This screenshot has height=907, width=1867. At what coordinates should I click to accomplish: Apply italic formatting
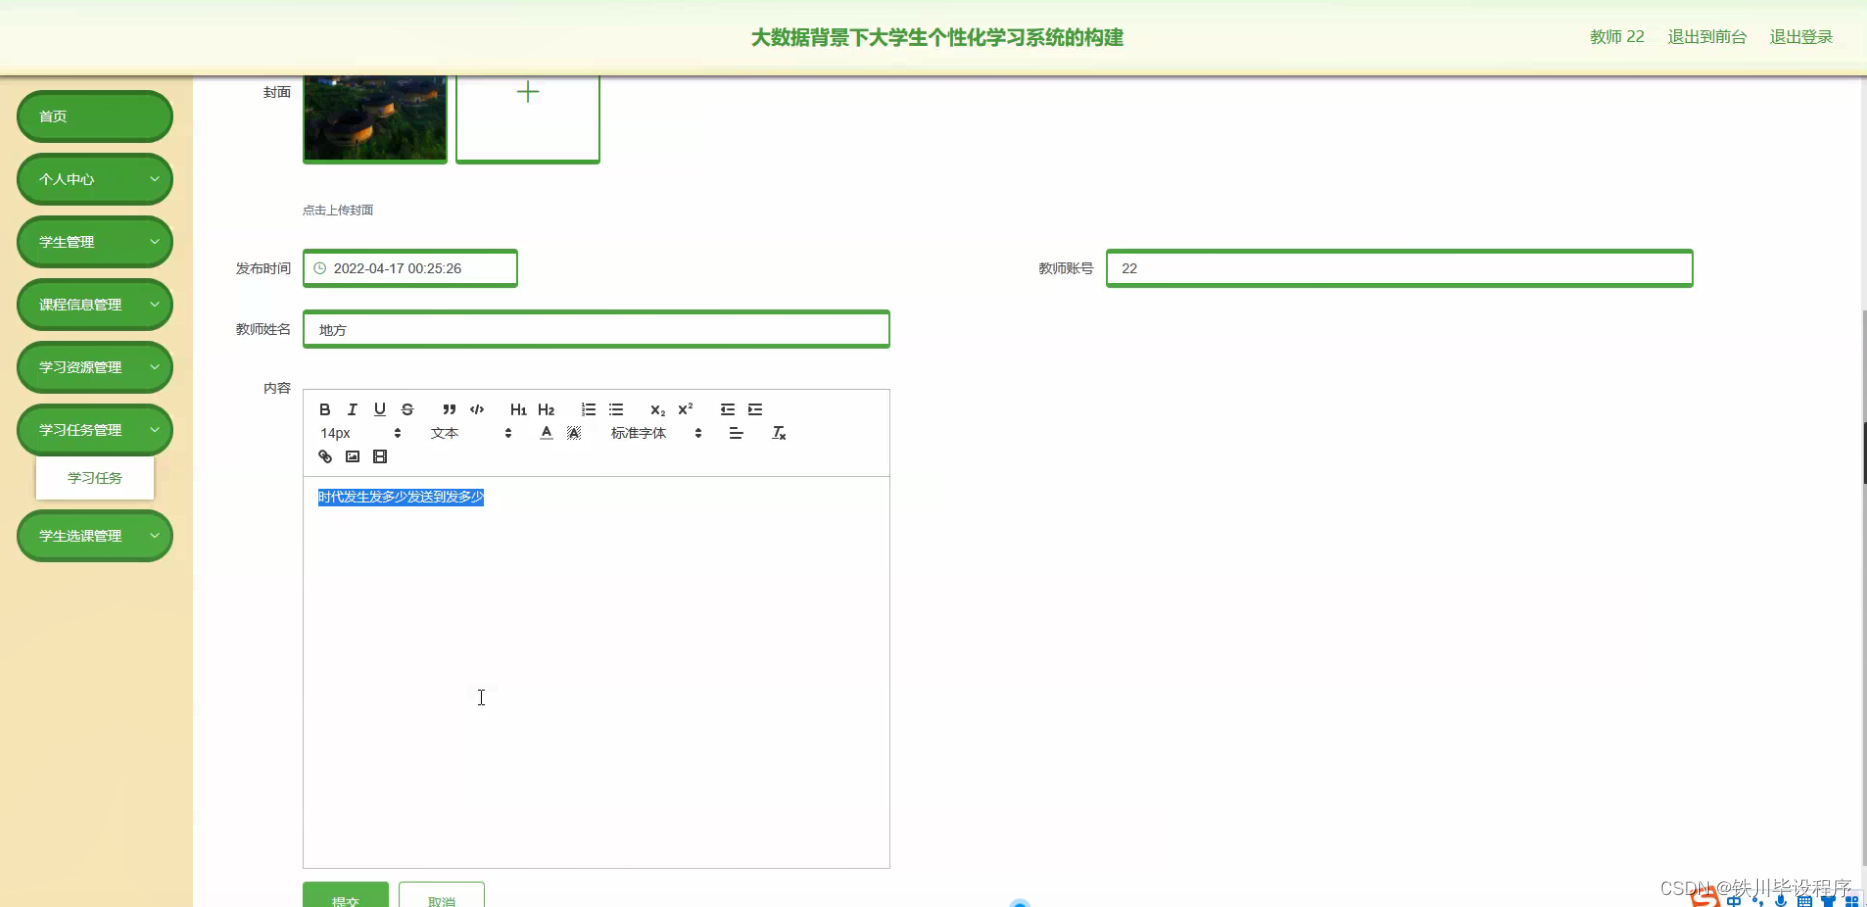click(351, 409)
